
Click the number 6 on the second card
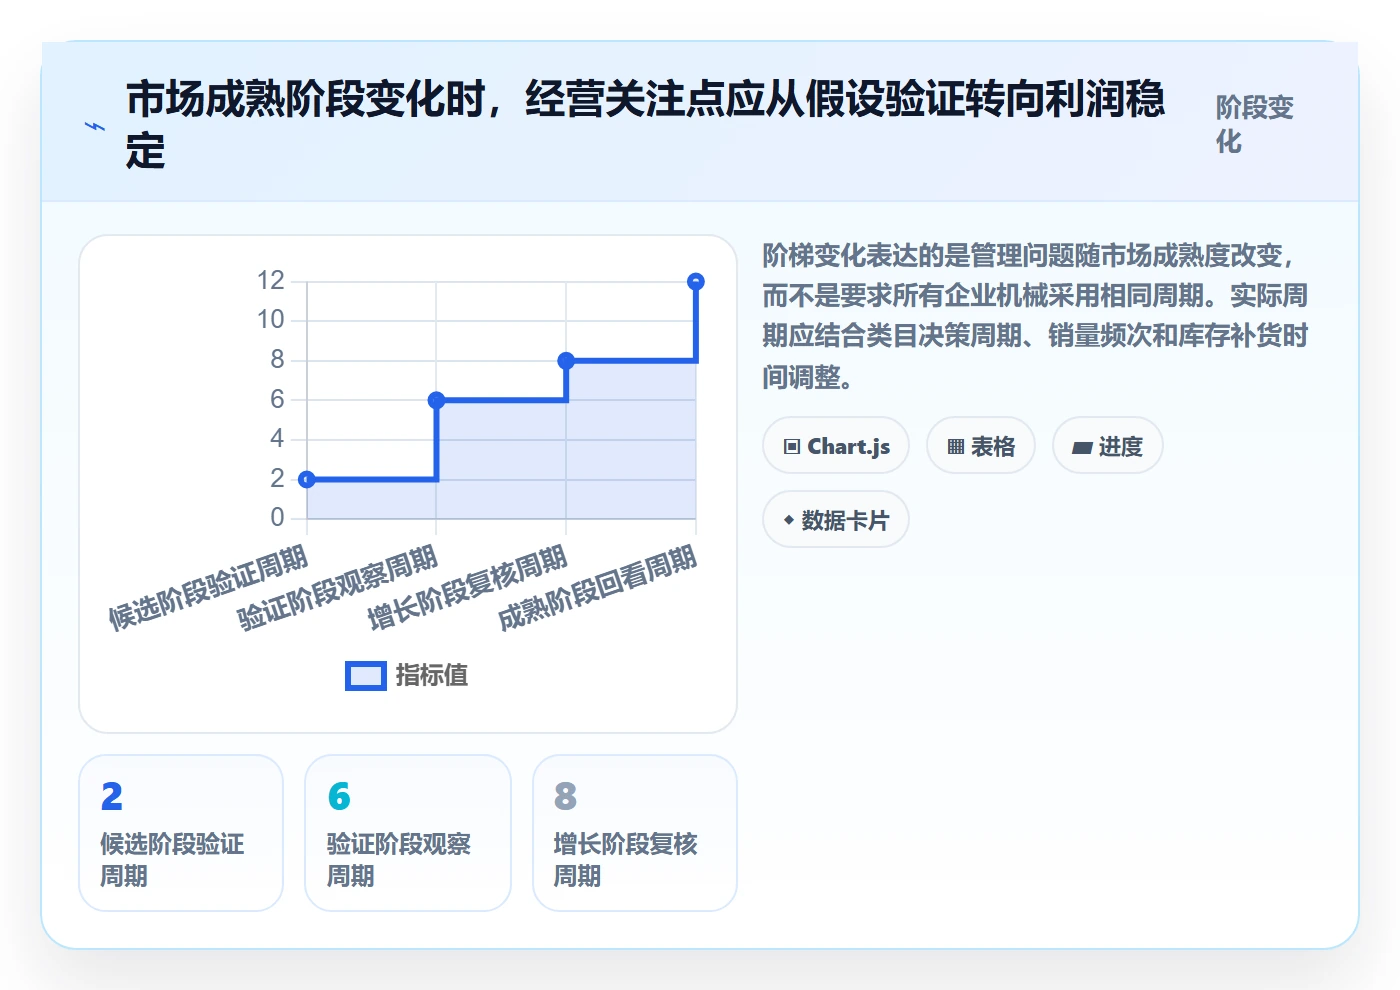click(x=339, y=796)
